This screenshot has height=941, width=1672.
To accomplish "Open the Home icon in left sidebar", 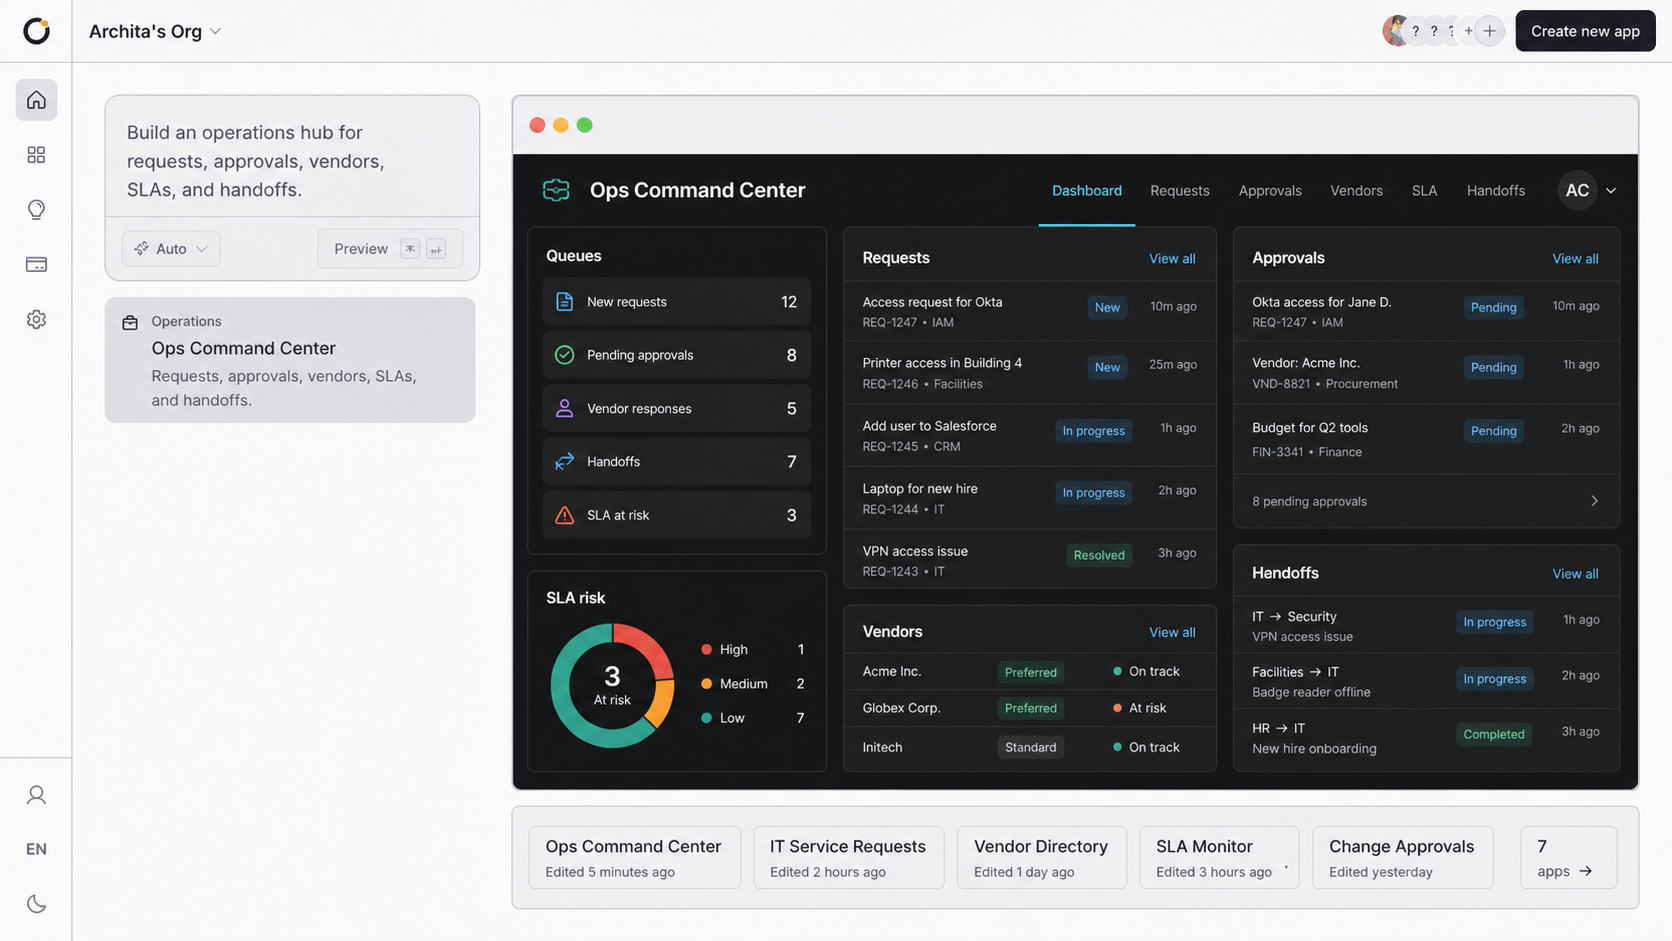I will point(36,100).
